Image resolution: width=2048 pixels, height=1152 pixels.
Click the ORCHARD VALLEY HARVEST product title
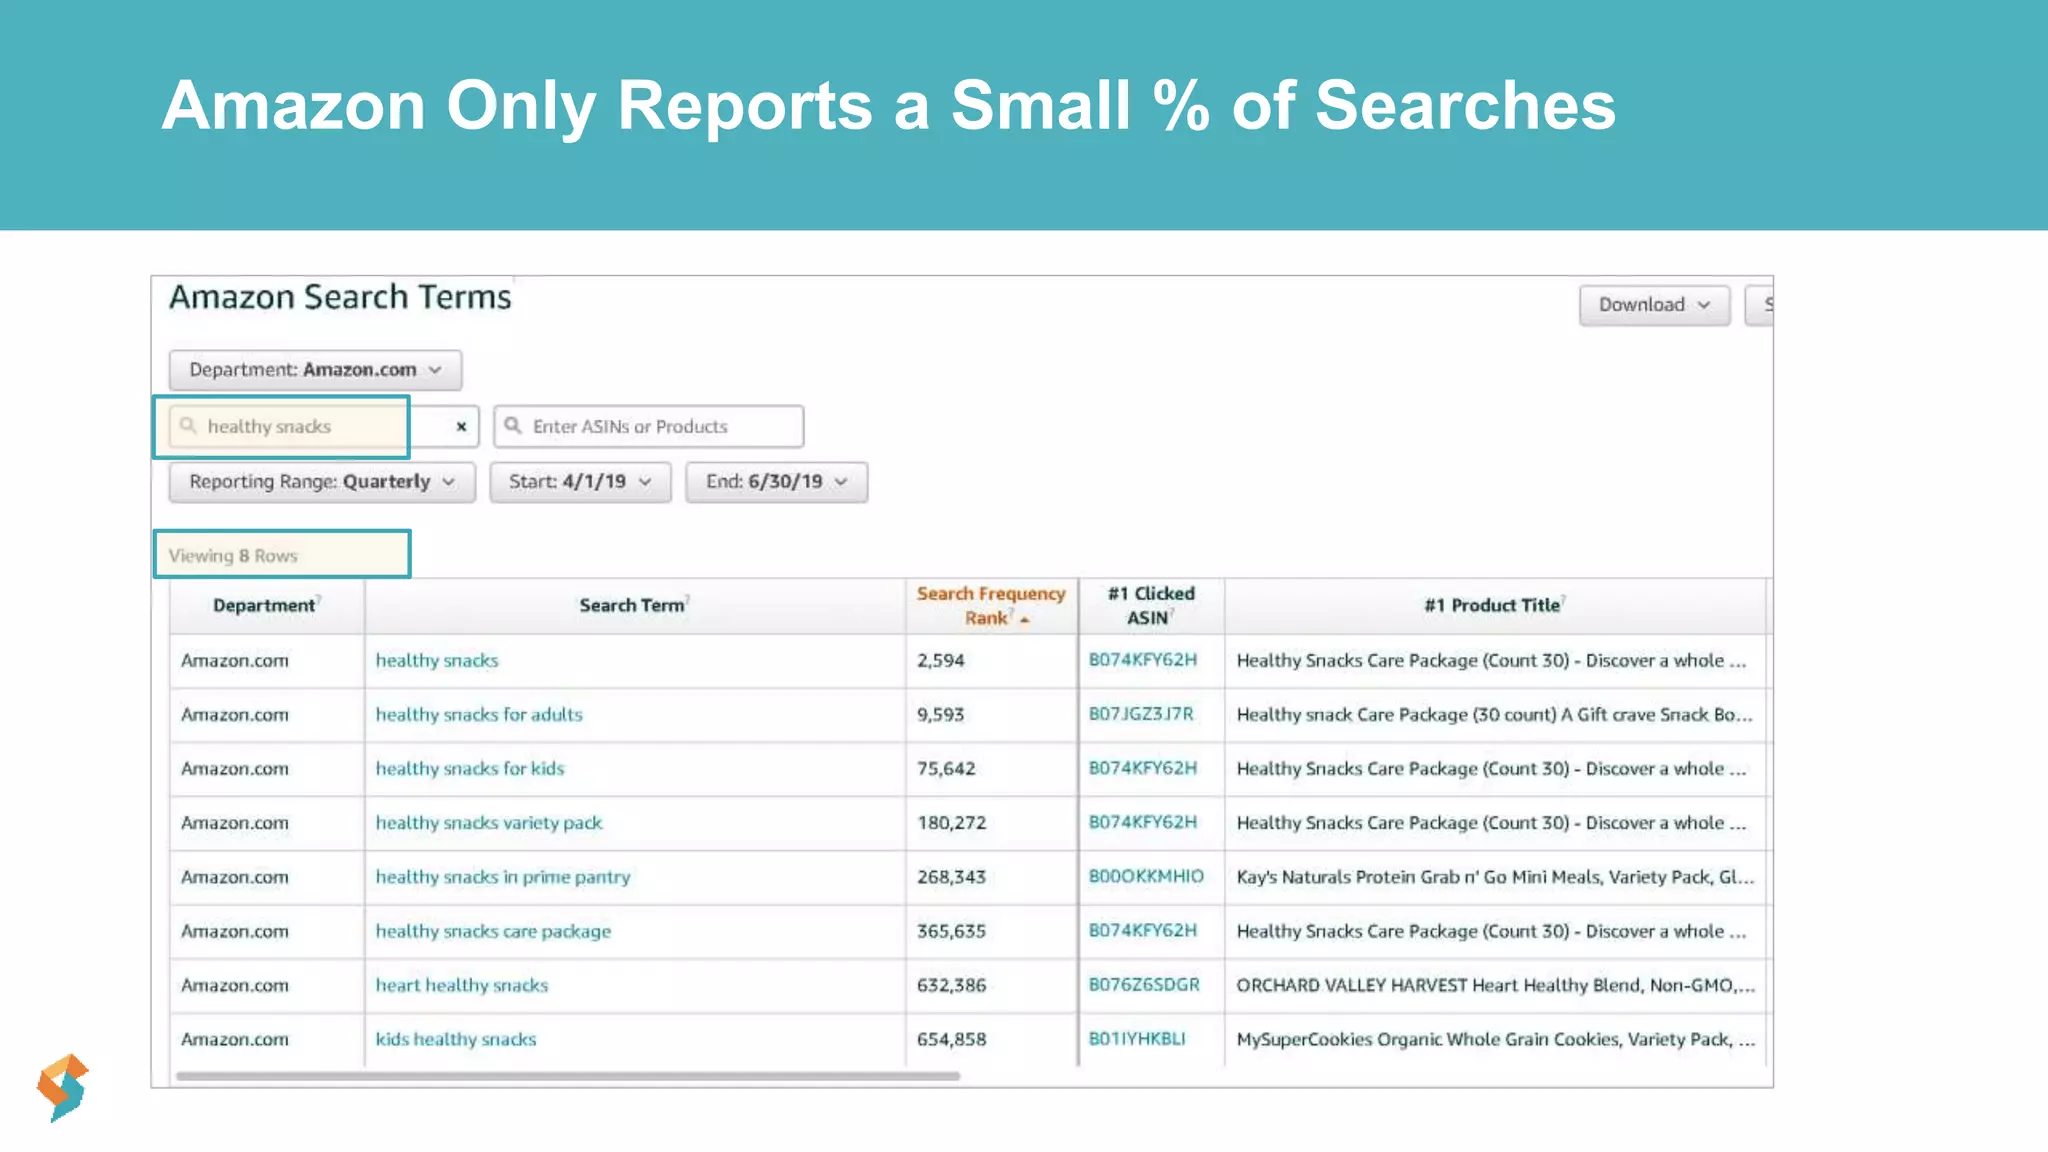pyautogui.click(x=1495, y=985)
